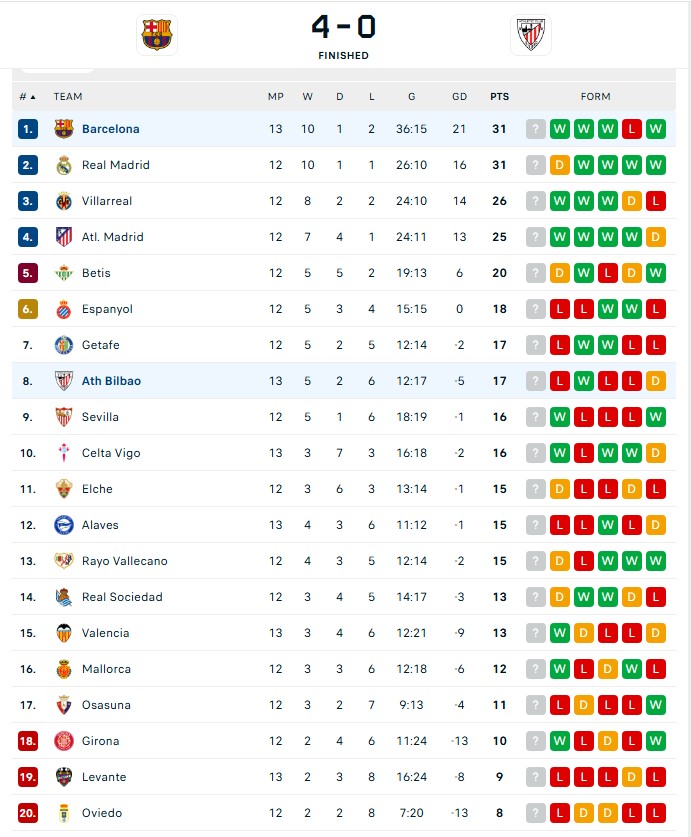Click the FORM column header
Image resolution: width=691 pixels, height=837 pixels.
[595, 97]
